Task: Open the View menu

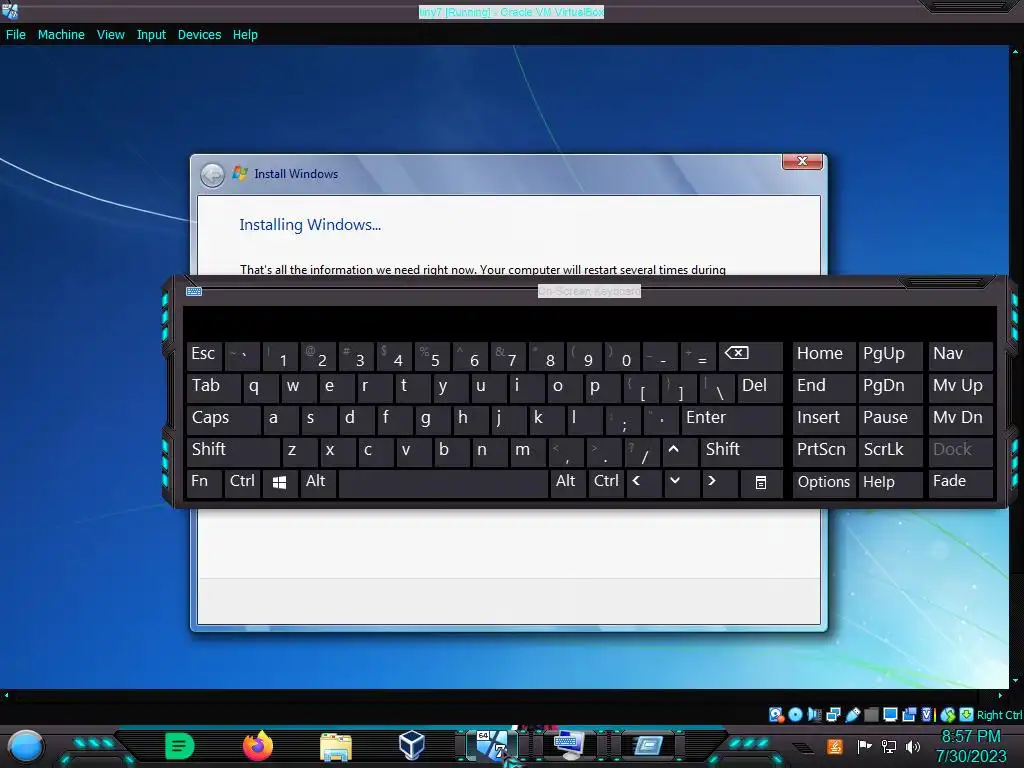Action: pyautogui.click(x=110, y=35)
